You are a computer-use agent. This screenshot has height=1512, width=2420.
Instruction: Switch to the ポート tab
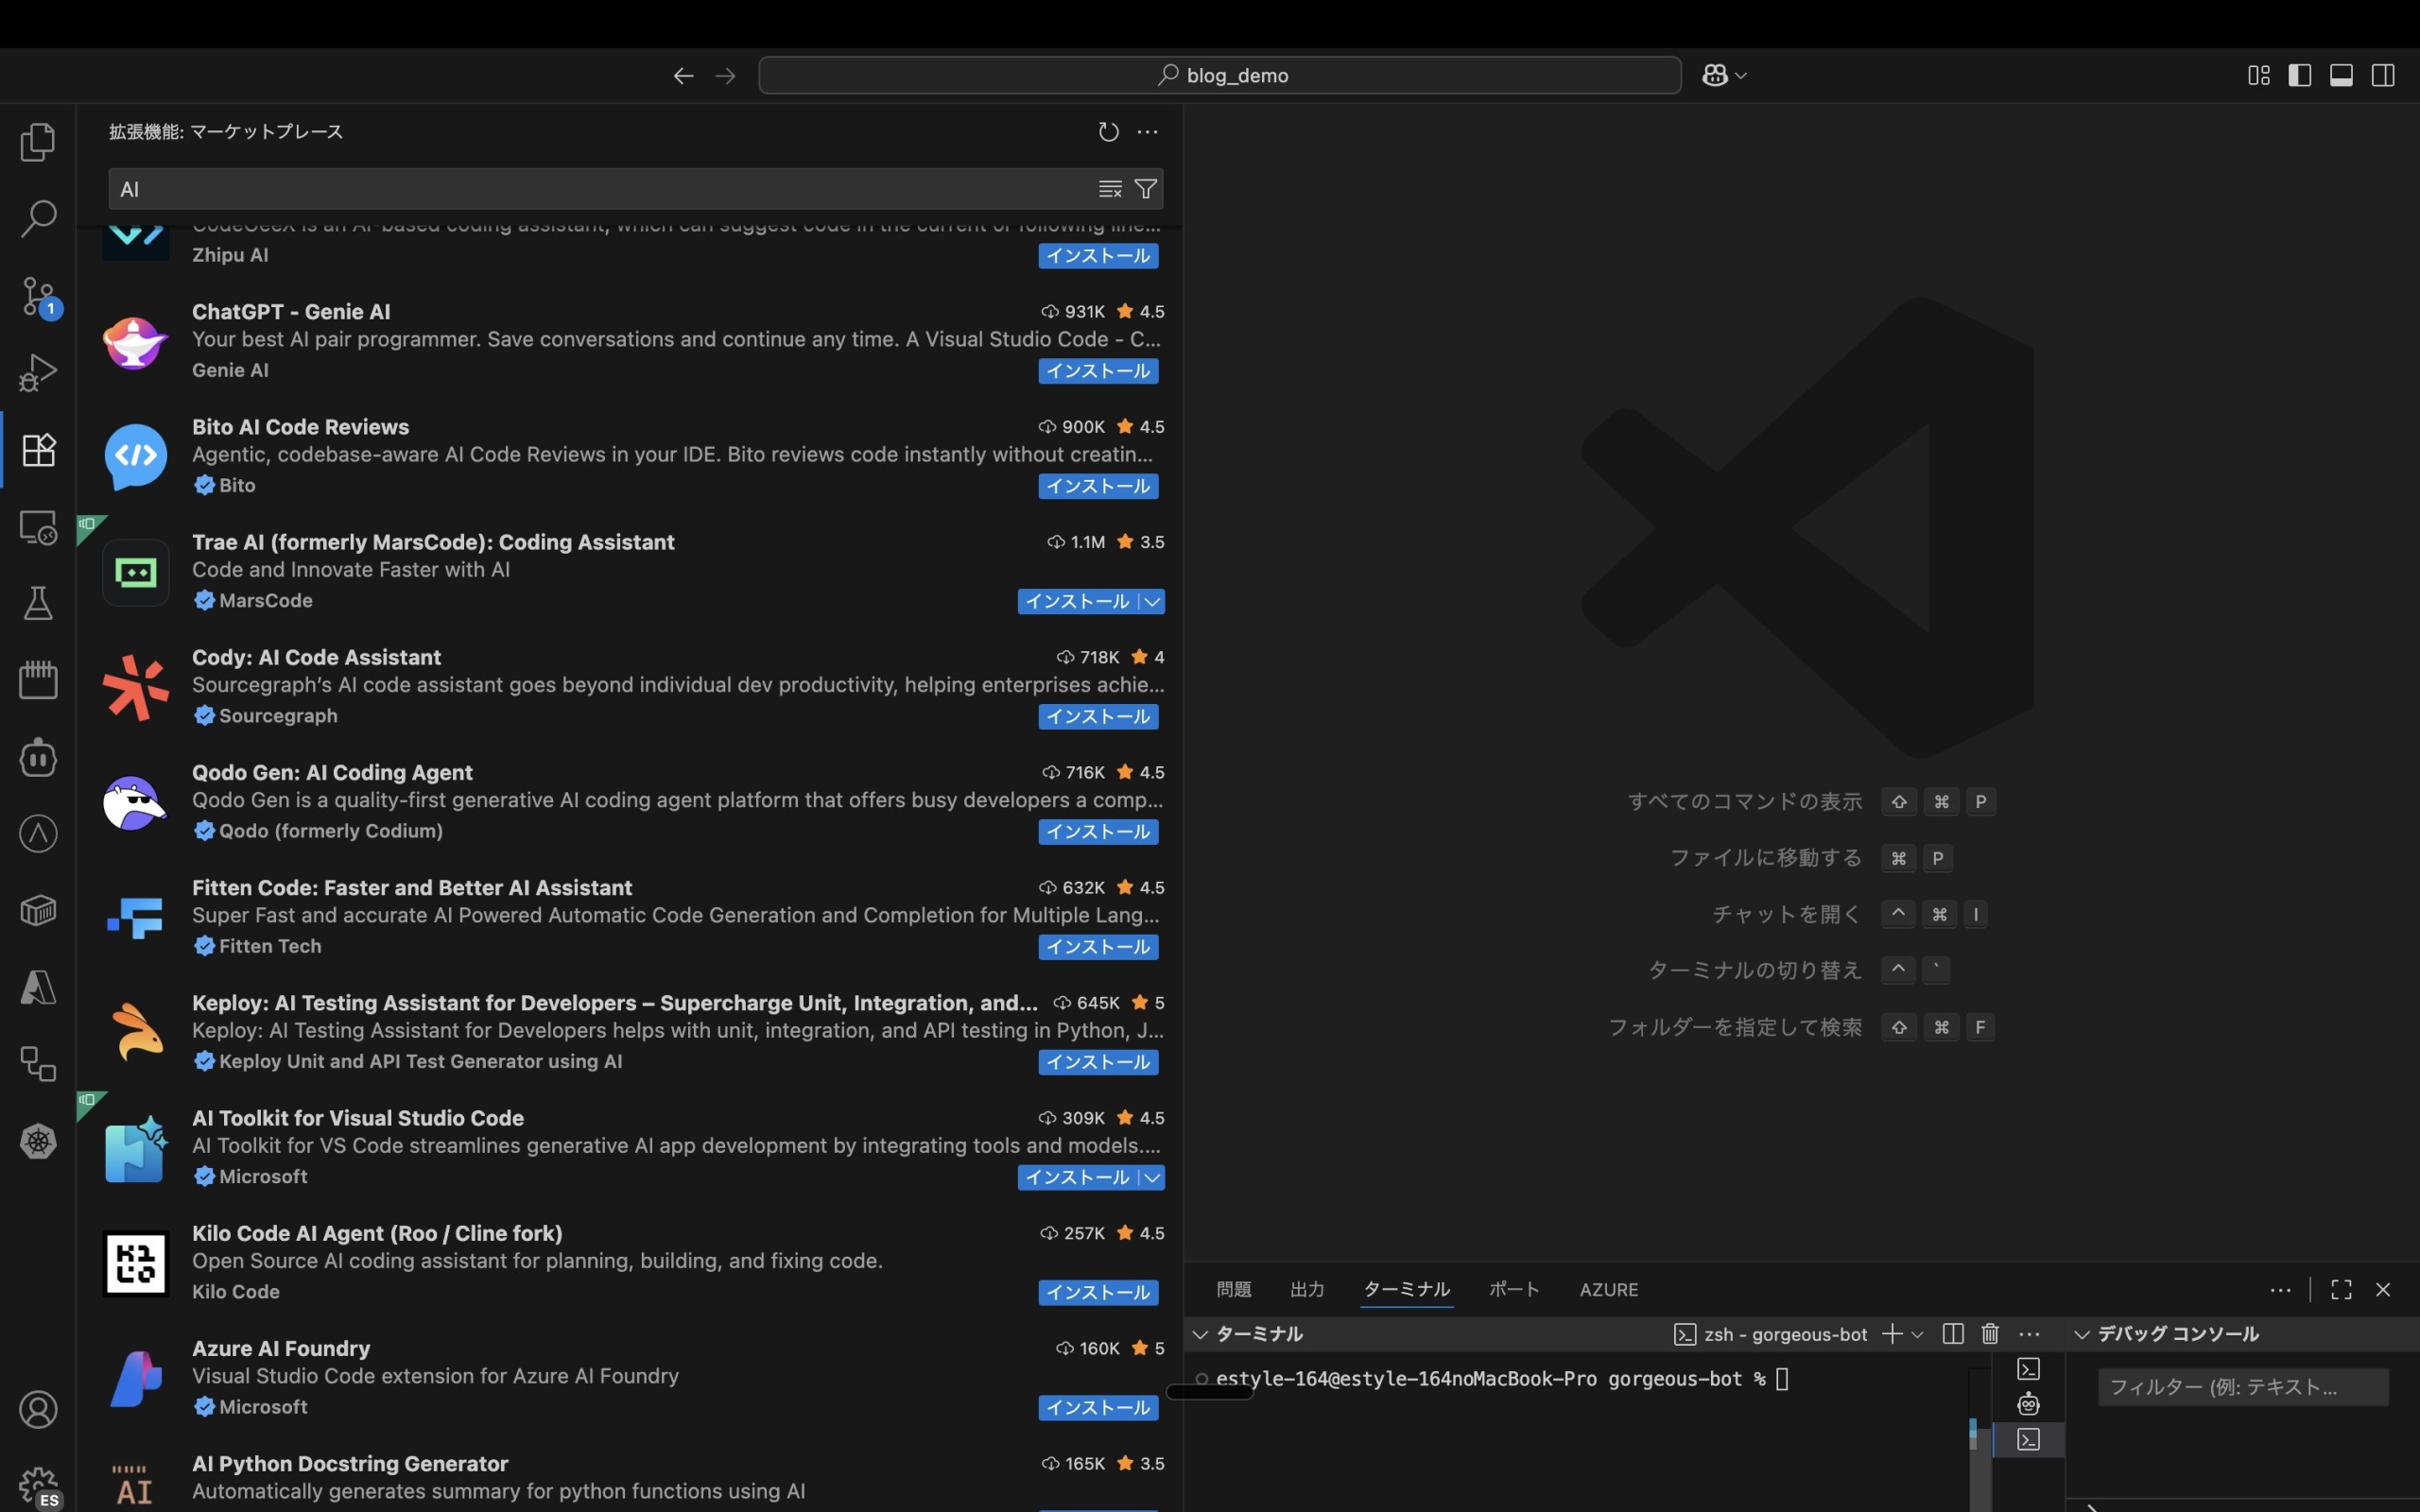(x=1514, y=1290)
